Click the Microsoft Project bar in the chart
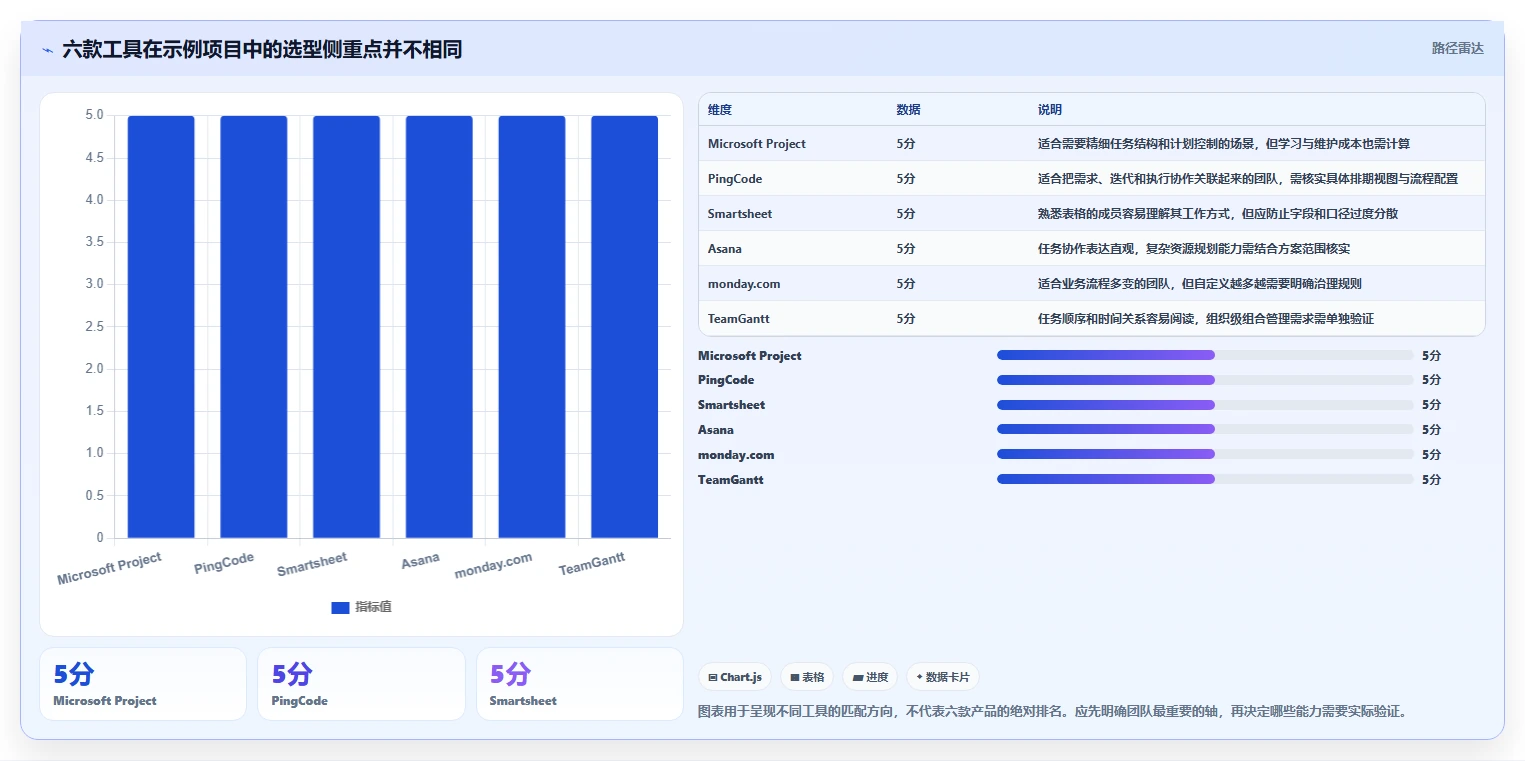This screenshot has width=1525, height=761. [161, 327]
